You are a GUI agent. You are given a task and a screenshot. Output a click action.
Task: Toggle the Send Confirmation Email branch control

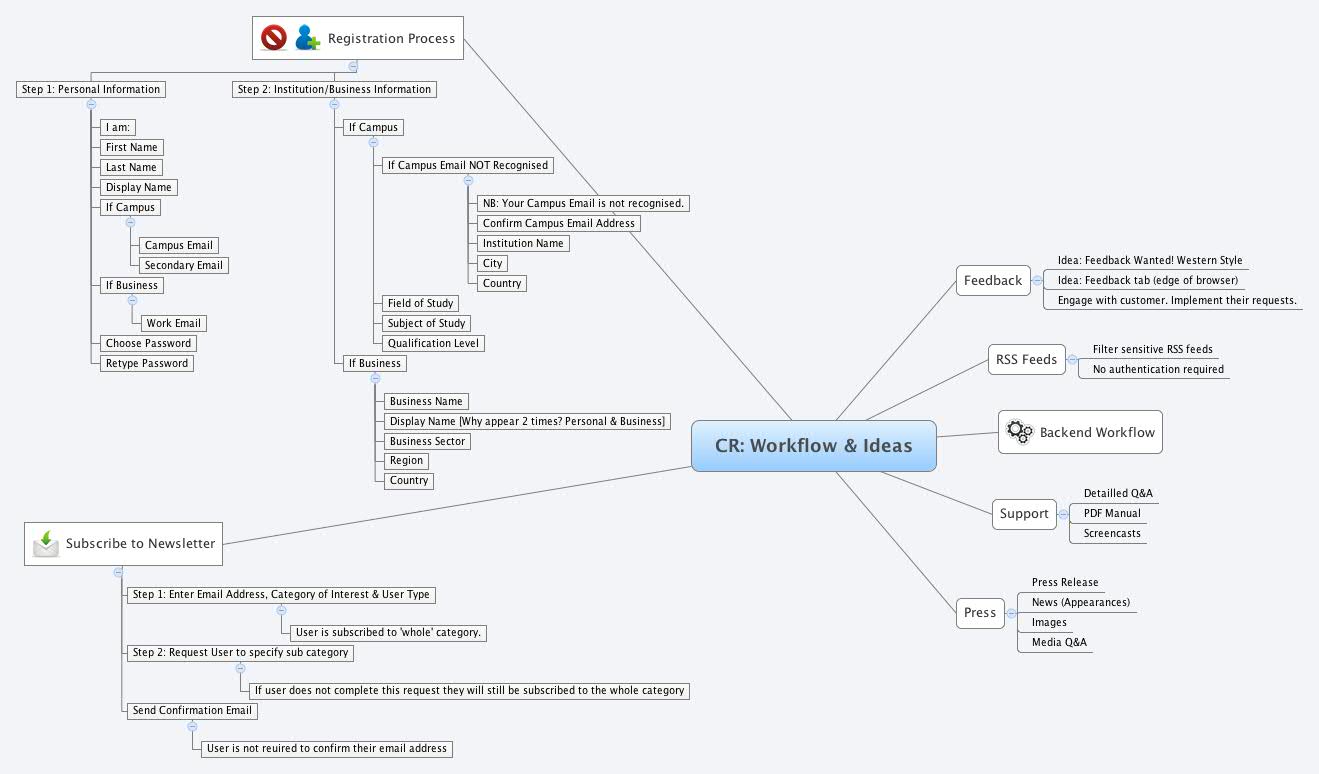pyautogui.click(x=192, y=724)
